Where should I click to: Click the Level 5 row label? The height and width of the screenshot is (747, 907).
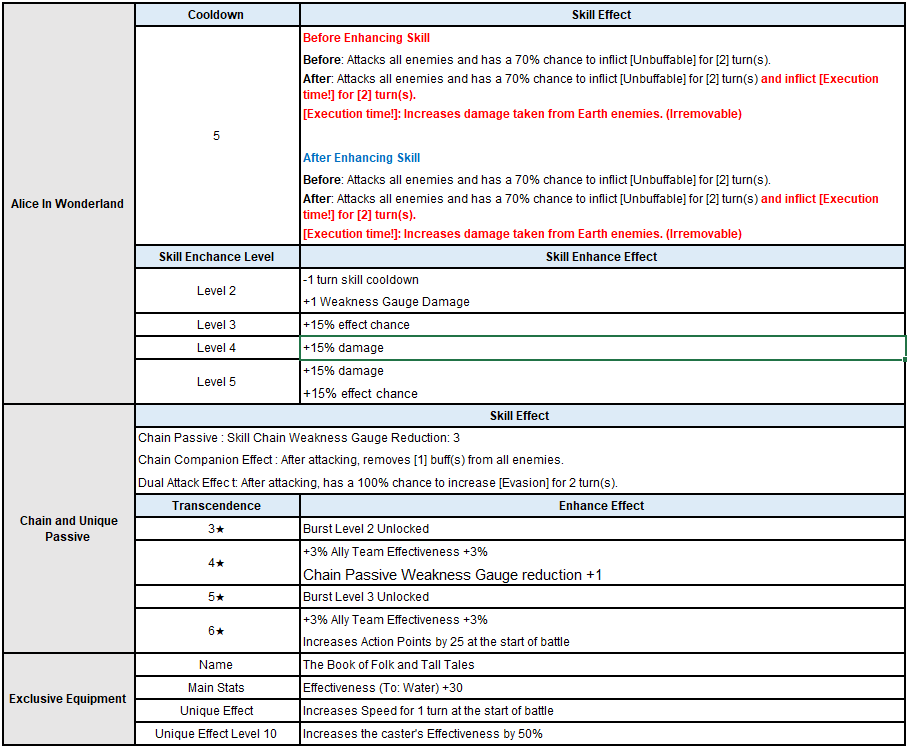[x=216, y=382]
